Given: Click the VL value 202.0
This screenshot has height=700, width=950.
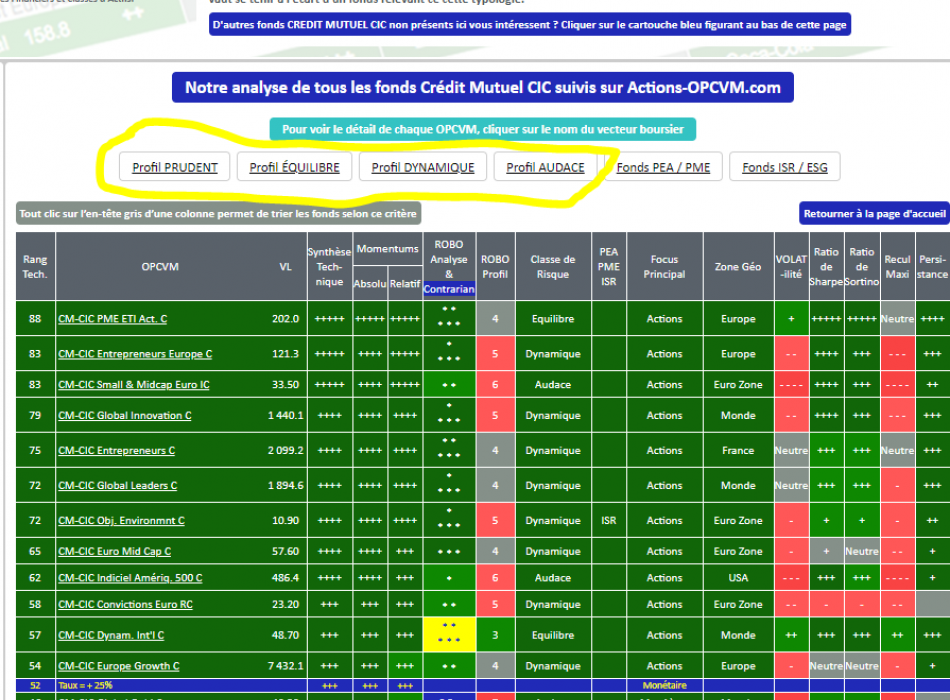Looking at the screenshot, I should click(x=285, y=319).
